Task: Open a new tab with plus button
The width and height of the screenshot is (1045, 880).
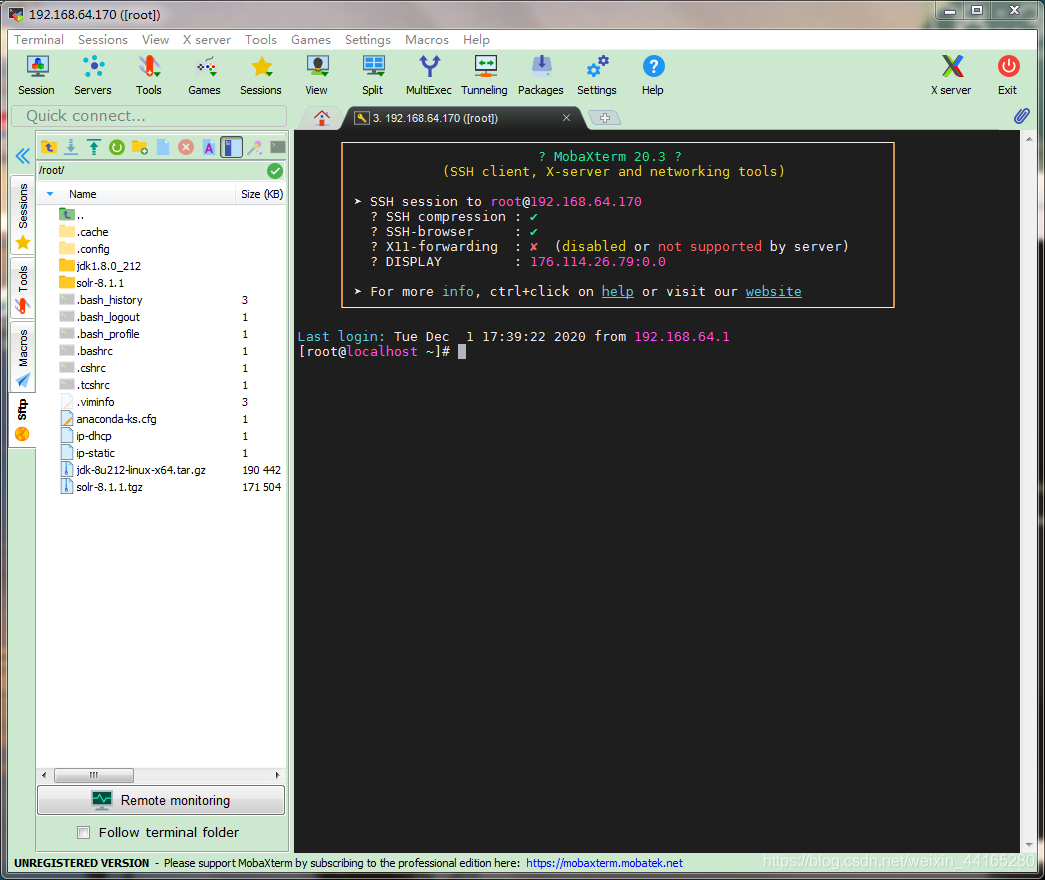Action: click(604, 118)
